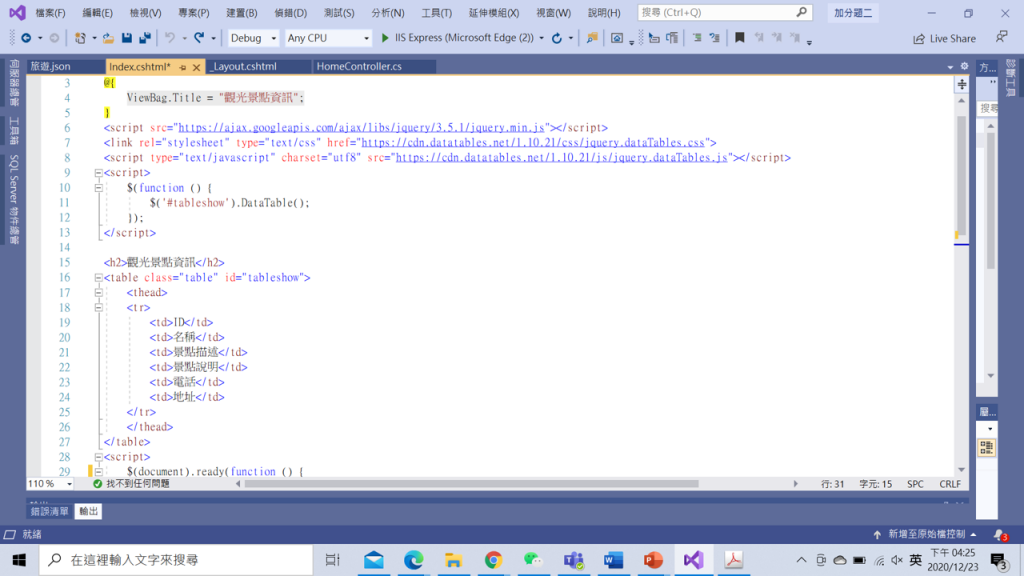Click the search magnifier in the title search box

(x=801, y=12)
